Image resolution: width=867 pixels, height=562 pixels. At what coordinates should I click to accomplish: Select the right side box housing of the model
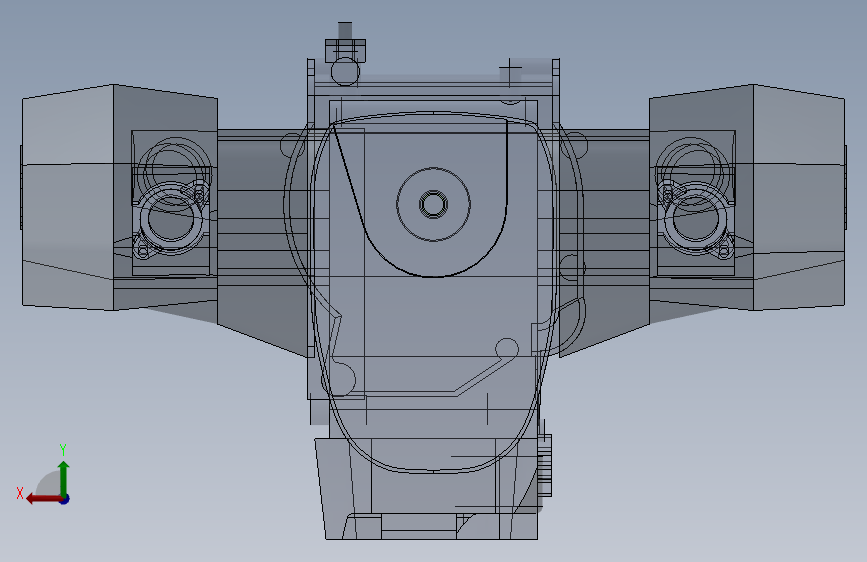[x=747, y=197]
